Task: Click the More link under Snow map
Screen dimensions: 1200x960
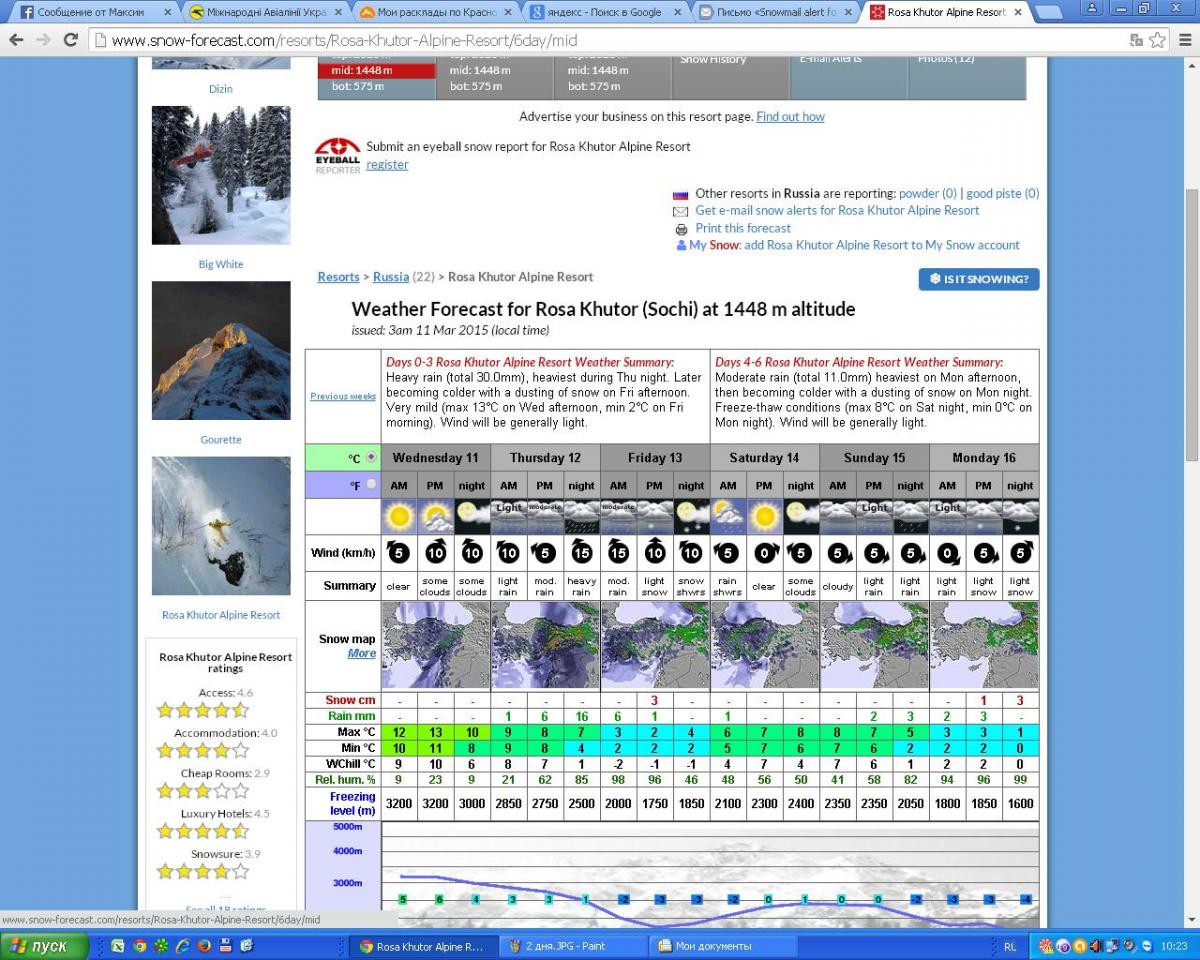Action: coord(362,654)
